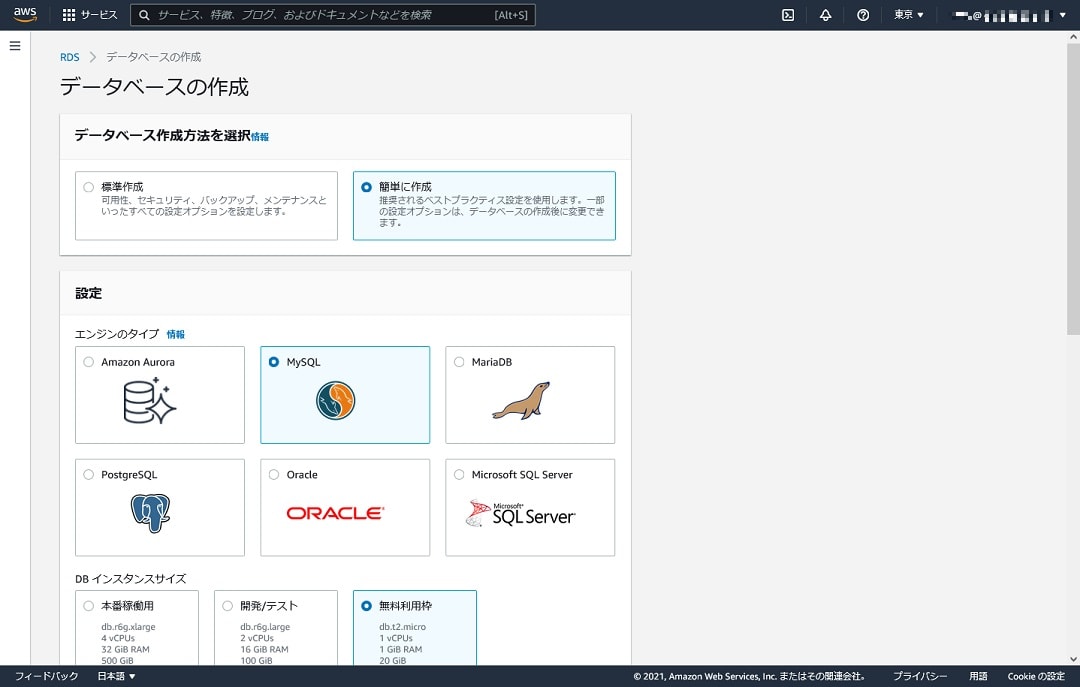Open the CloudShell terminal icon
Image resolution: width=1080 pixels, height=687 pixels.
point(788,15)
